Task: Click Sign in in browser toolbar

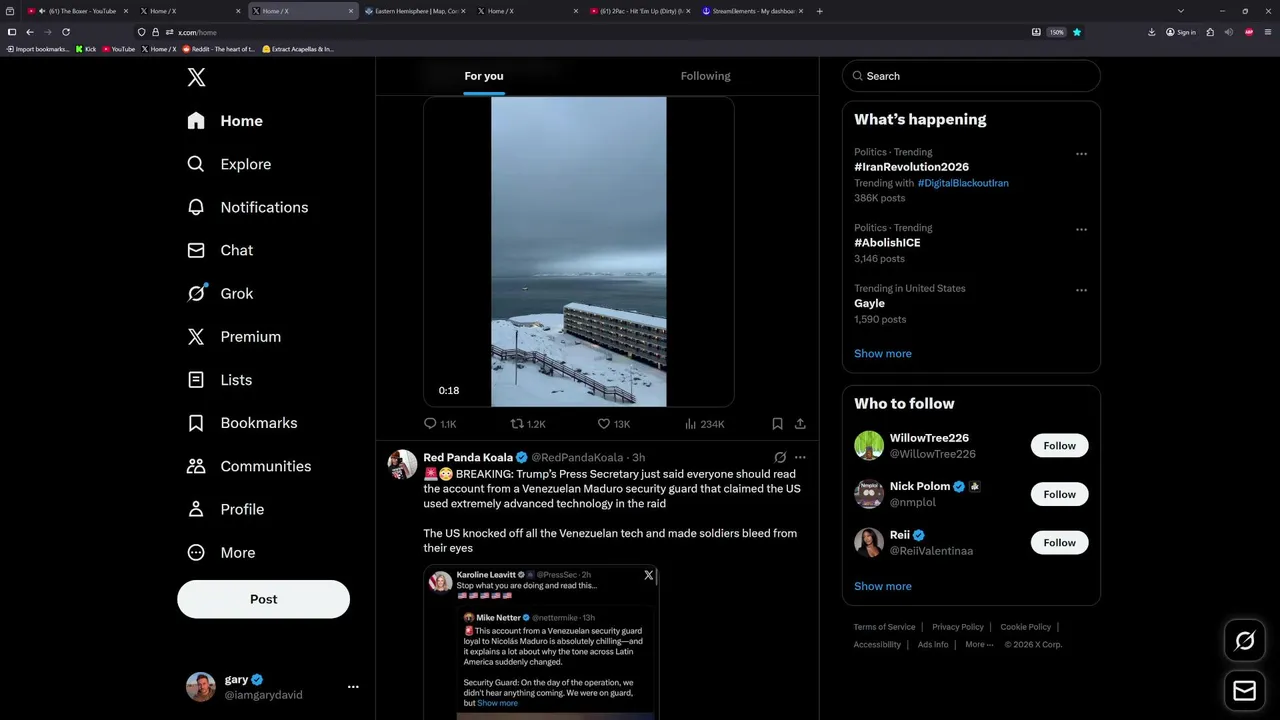Action: pos(1181,32)
